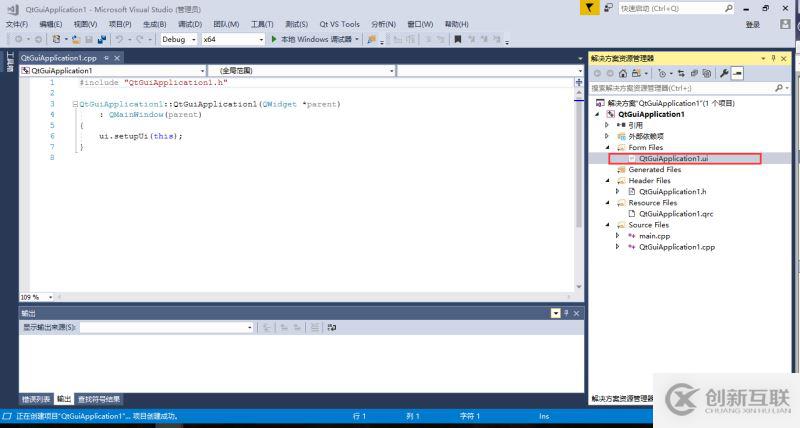The height and width of the screenshot is (428, 800).
Task: Expand the 引用 node in Solution Explorer
Action: tap(607, 125)
